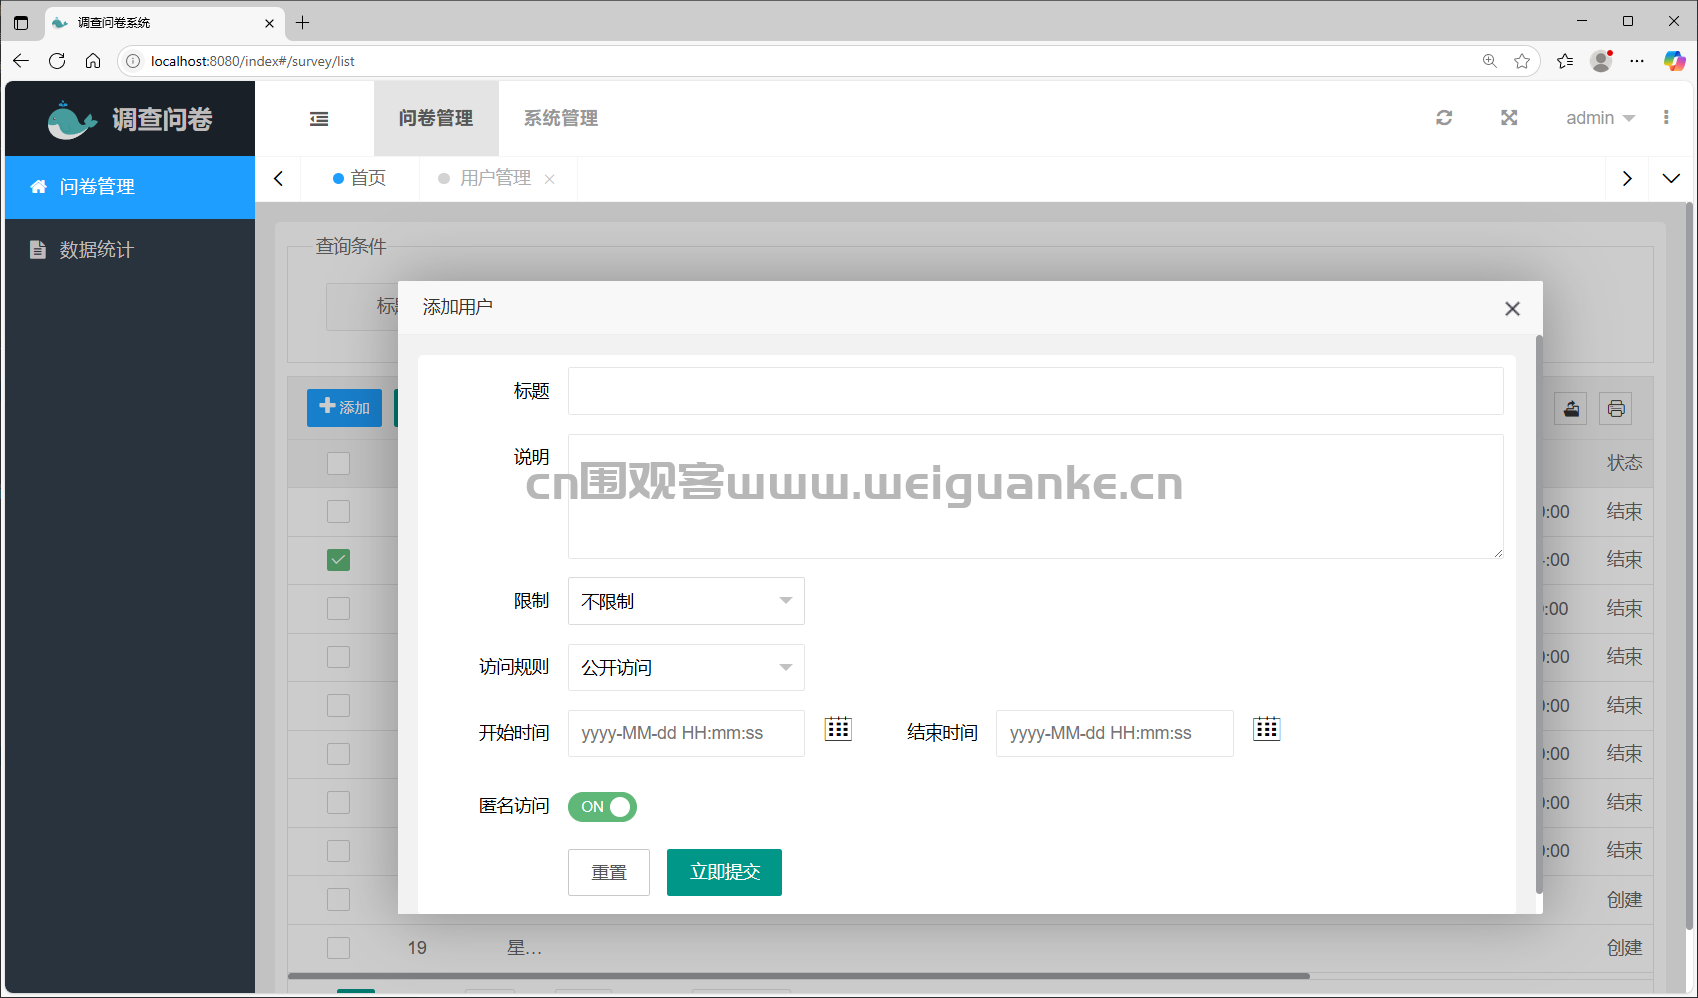This screenshot has width=1698, height=998.
Task: Check the header select-all checkbox
Action: [x=339, y=463]
